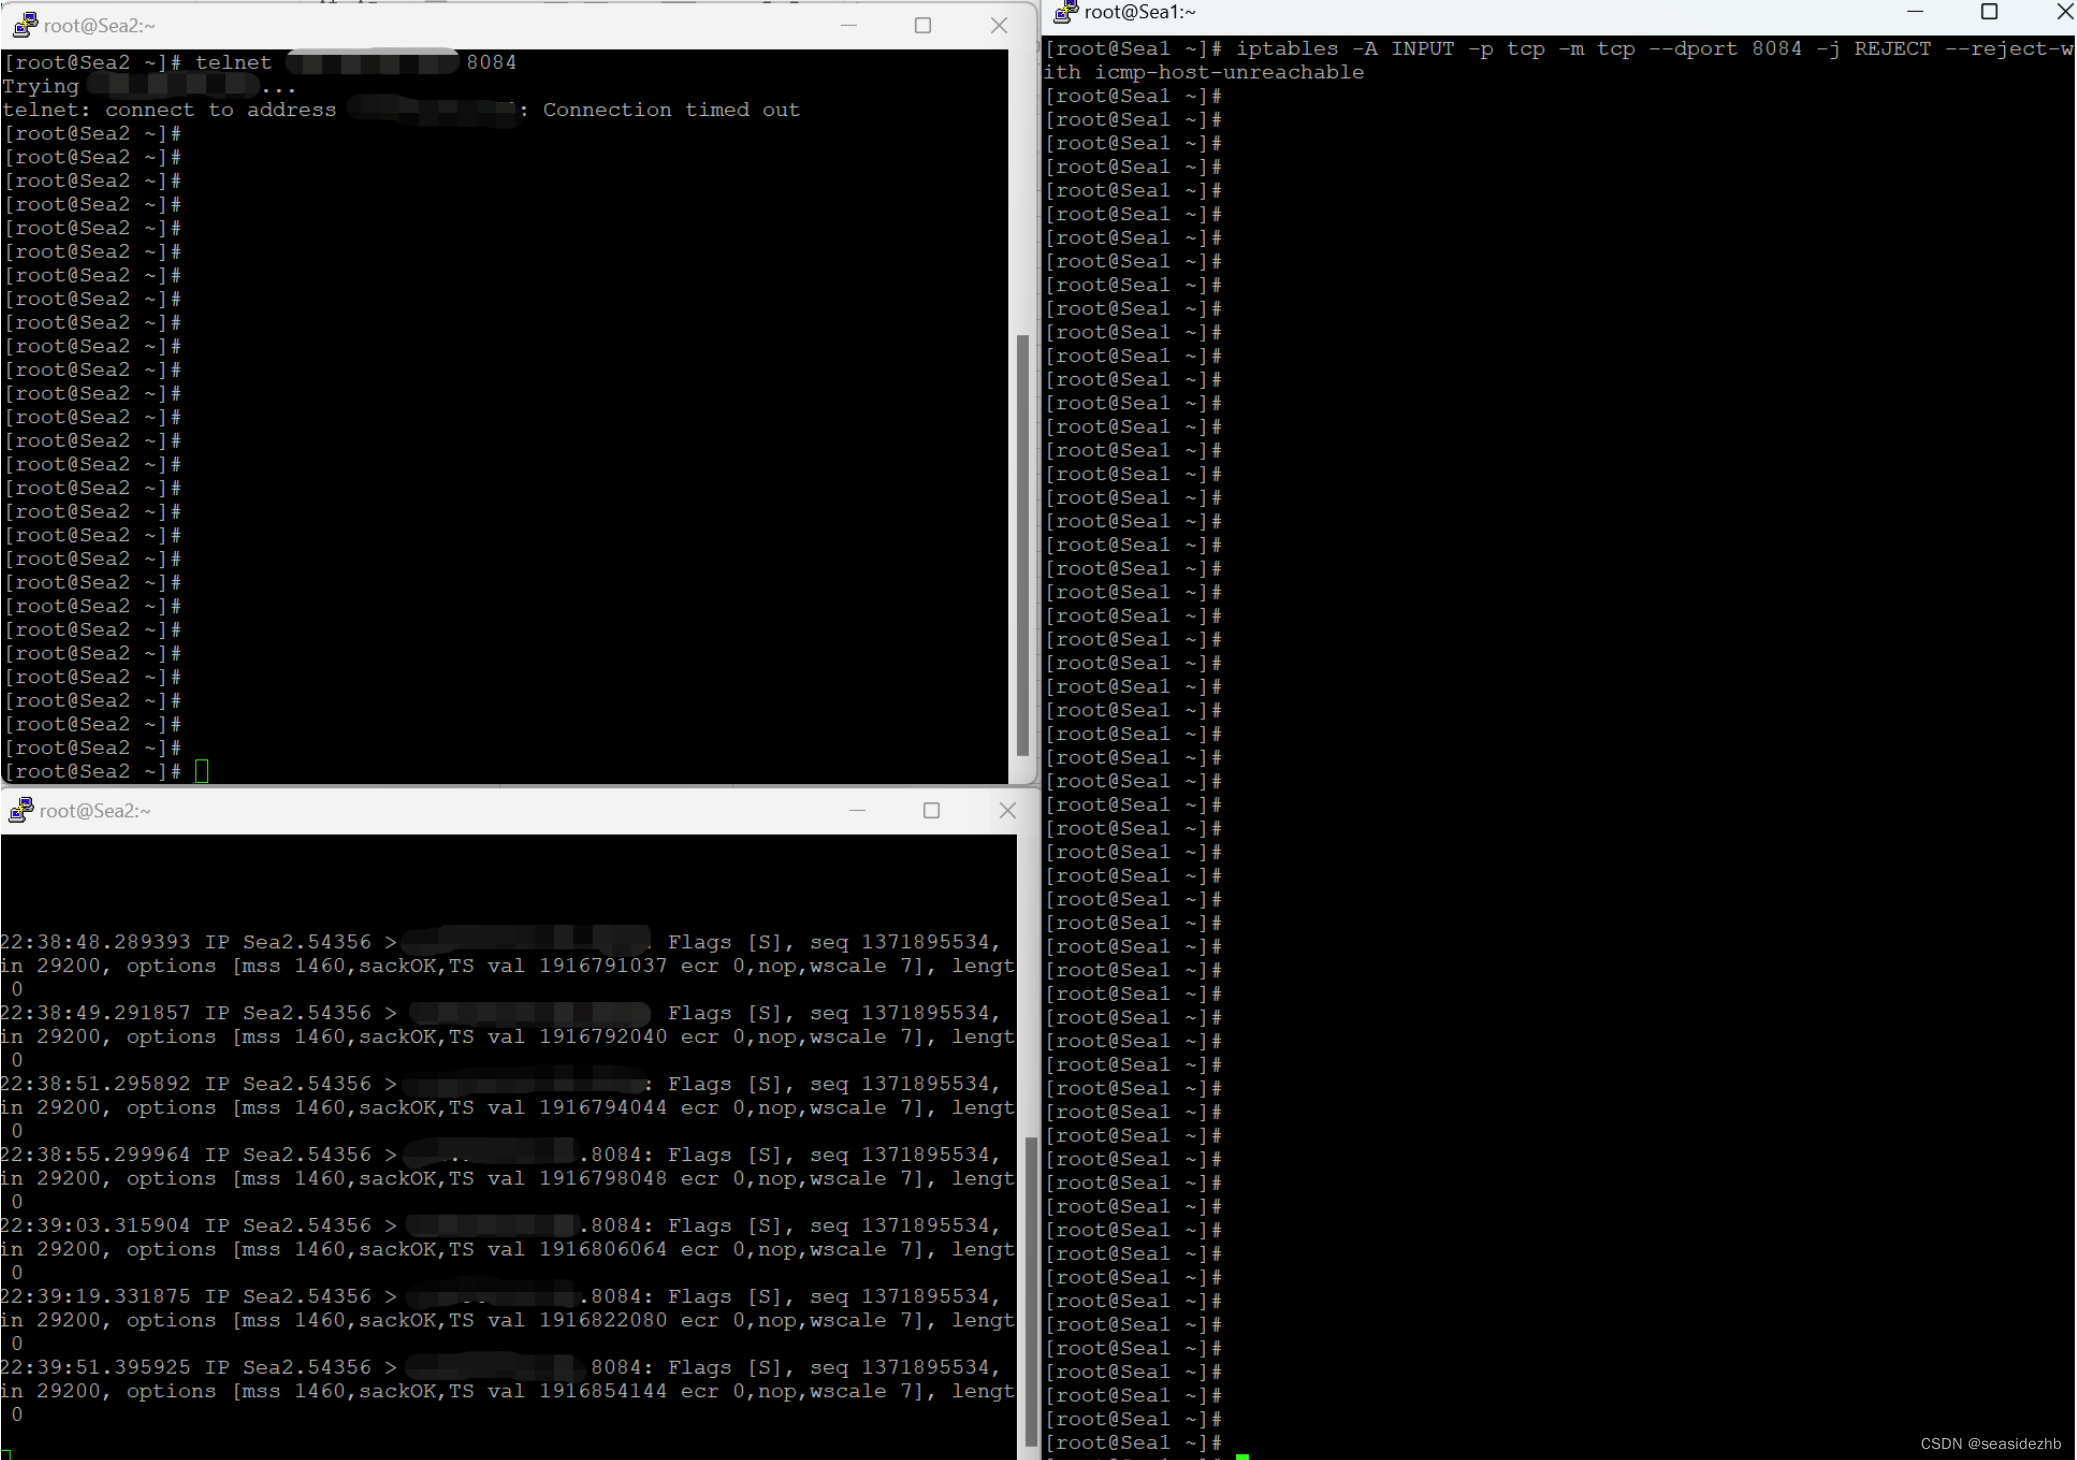Minimize the bottom-left root@Sea2 tcpdump window
The height and width of the screenshot is (1460, 2077).
click(x=857, y=811)
